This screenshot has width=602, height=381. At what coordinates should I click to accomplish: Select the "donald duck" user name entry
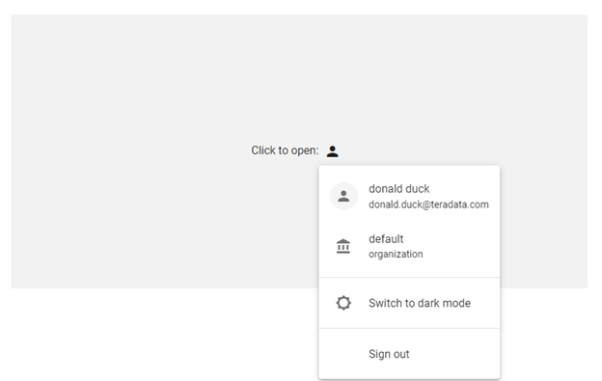(399, 189)
